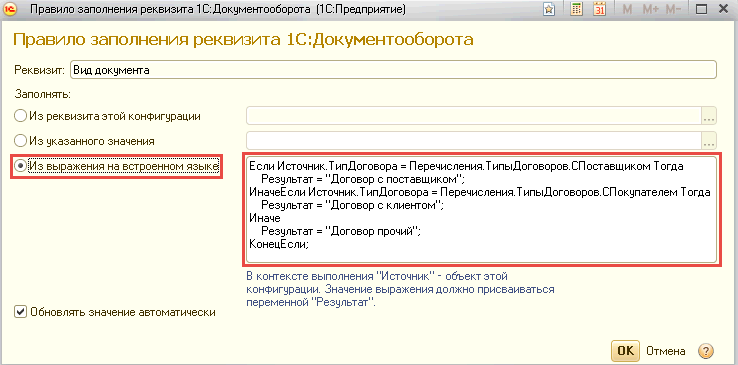
Task: Click into the expression code text area
Action: click(x=481, y=209)
